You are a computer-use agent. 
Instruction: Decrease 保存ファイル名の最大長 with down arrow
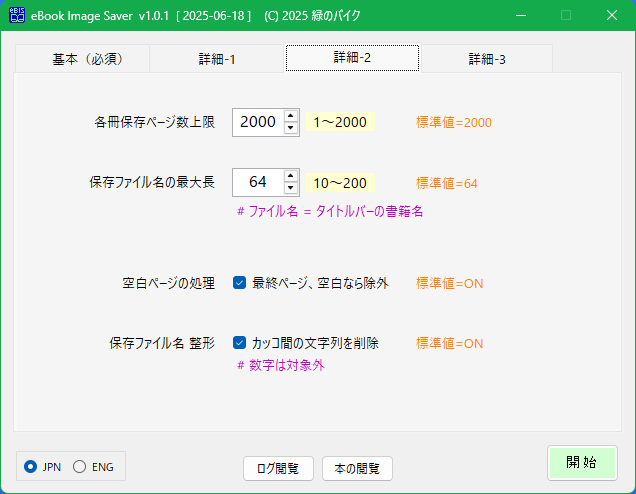click(x=290, y=188)
